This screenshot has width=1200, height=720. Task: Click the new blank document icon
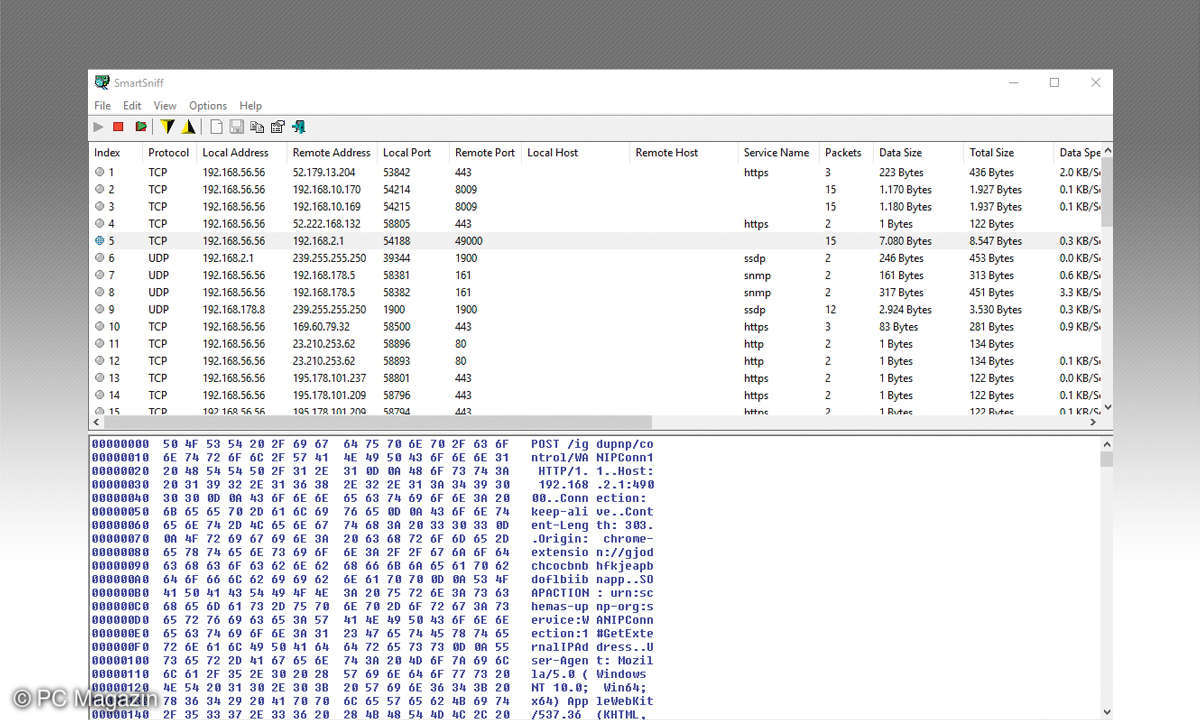216,127
